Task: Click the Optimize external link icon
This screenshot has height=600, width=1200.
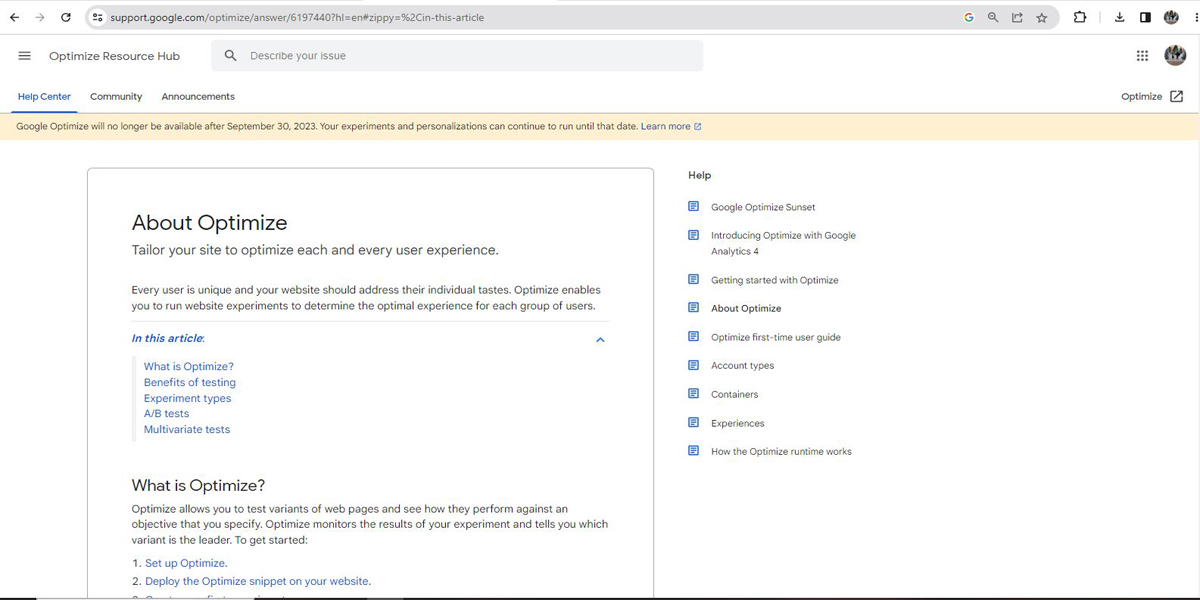Action: pyautogui.click(x=1176, y=97)
